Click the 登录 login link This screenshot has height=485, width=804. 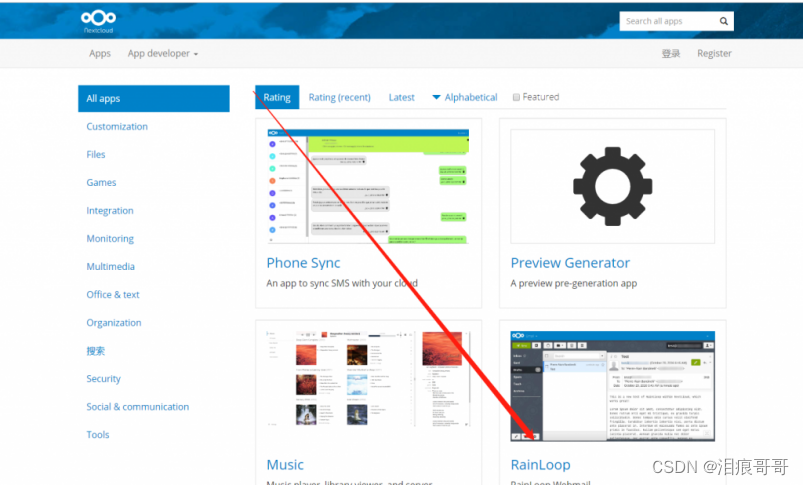671,53
